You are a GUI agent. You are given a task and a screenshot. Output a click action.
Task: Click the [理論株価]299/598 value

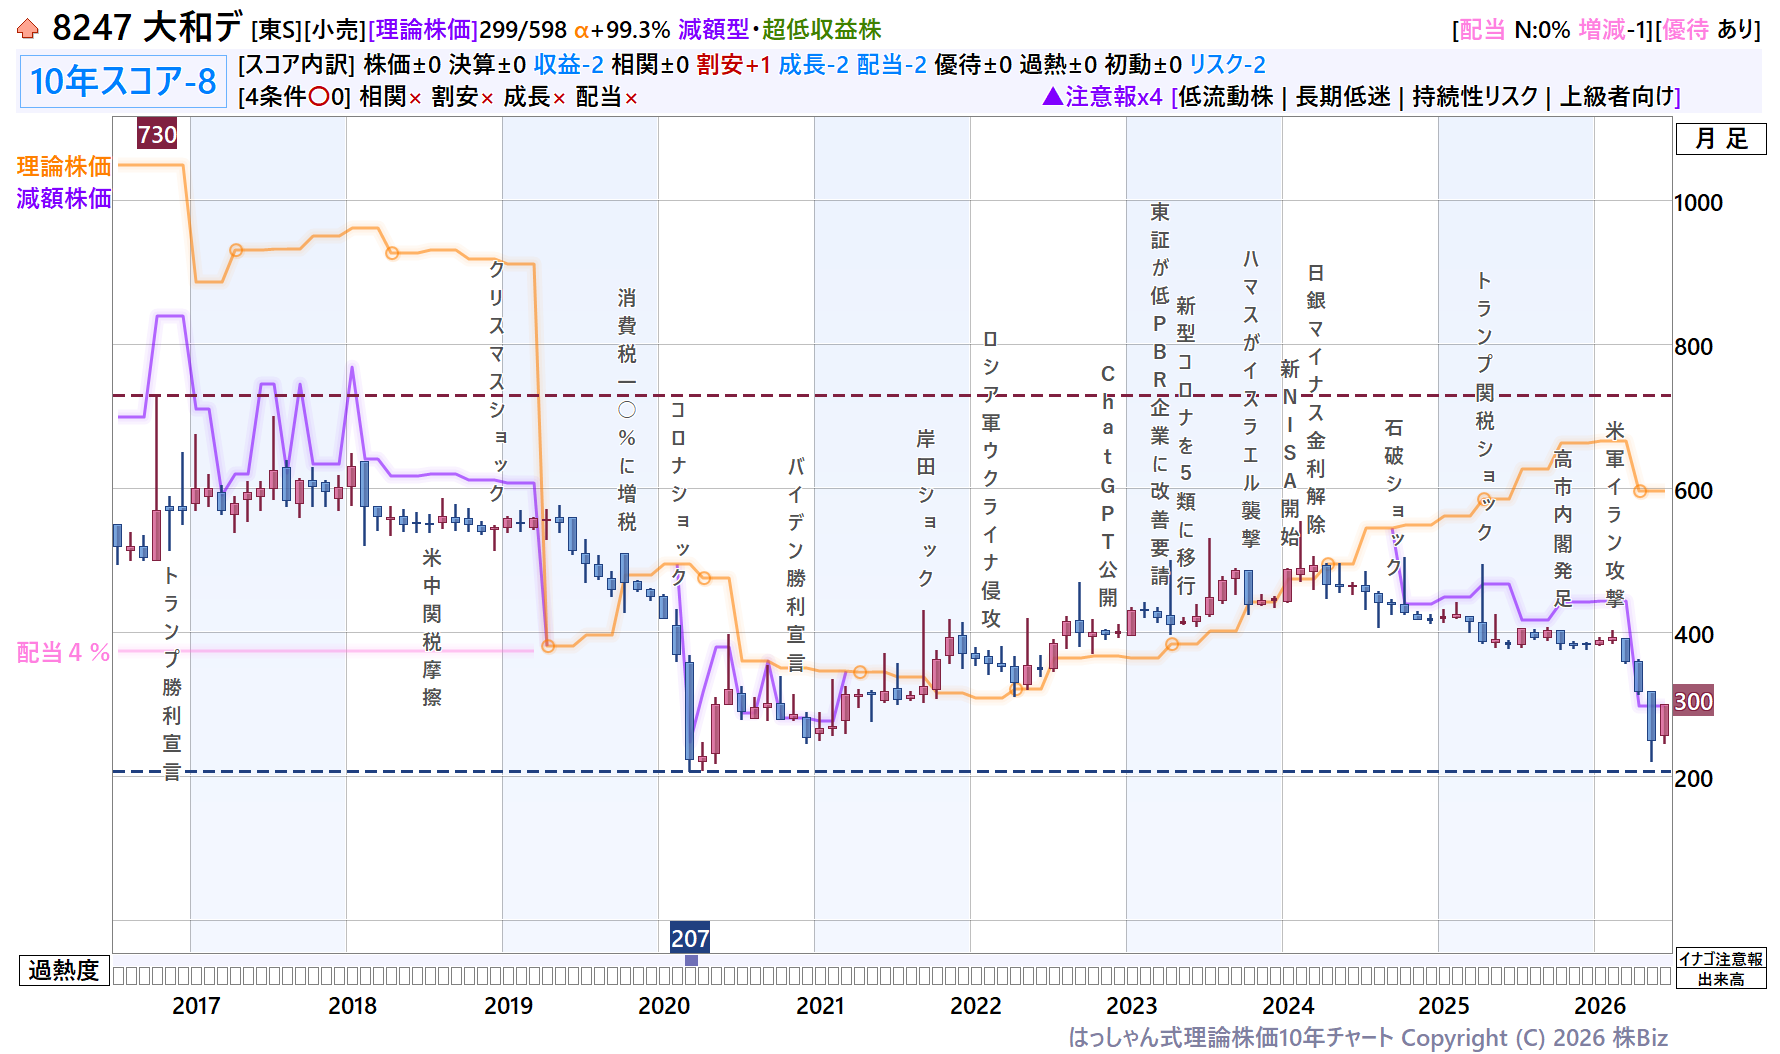click(x=467, y=30)
